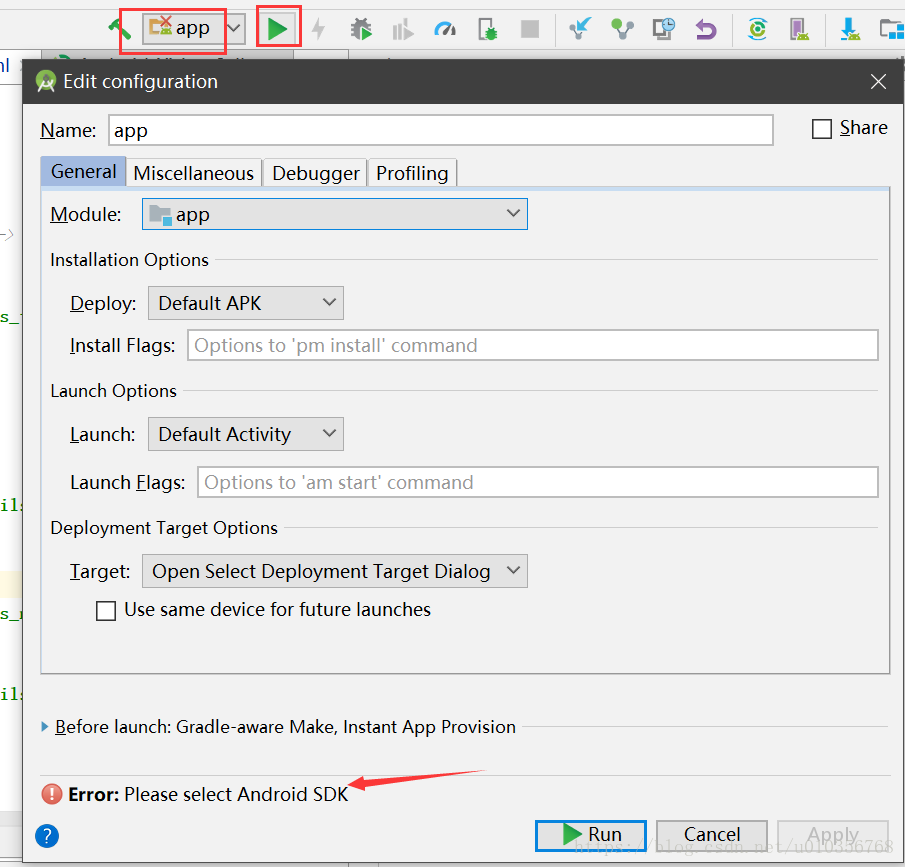Click the Cancel button
Screen dimensions: 905x867
tap(712, 835)
